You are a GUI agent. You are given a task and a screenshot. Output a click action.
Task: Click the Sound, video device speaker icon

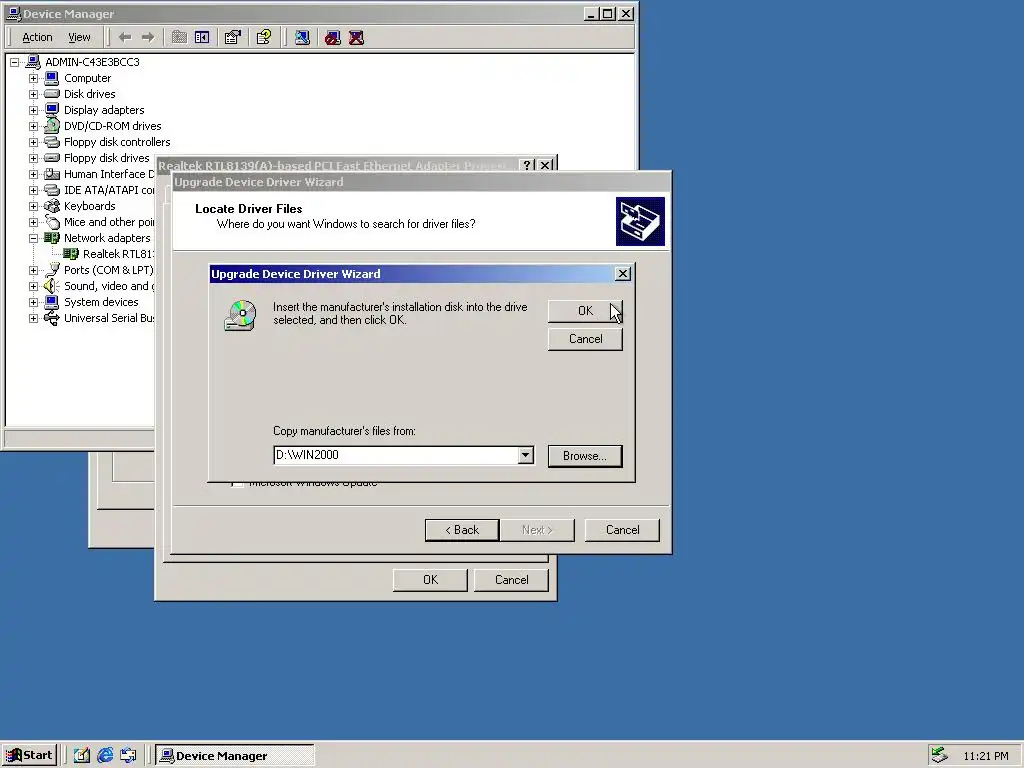(52, 286)
